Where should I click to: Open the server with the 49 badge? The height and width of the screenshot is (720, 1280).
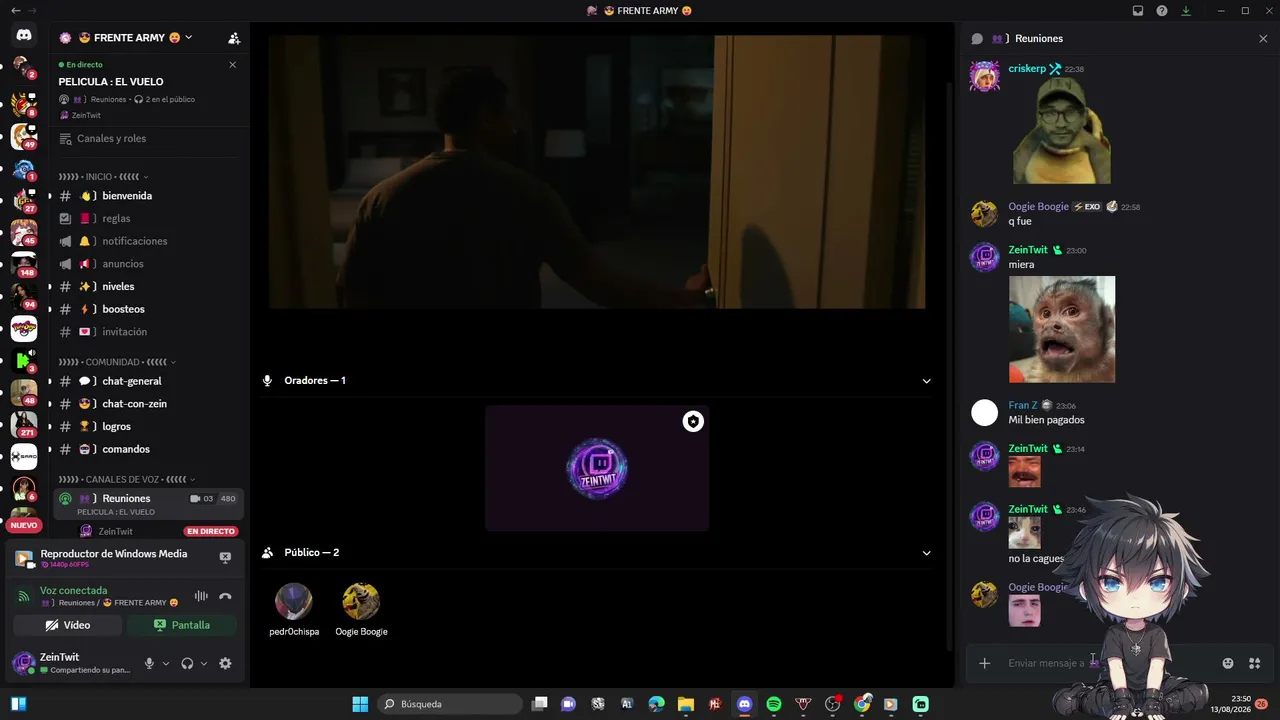(24, 136)
